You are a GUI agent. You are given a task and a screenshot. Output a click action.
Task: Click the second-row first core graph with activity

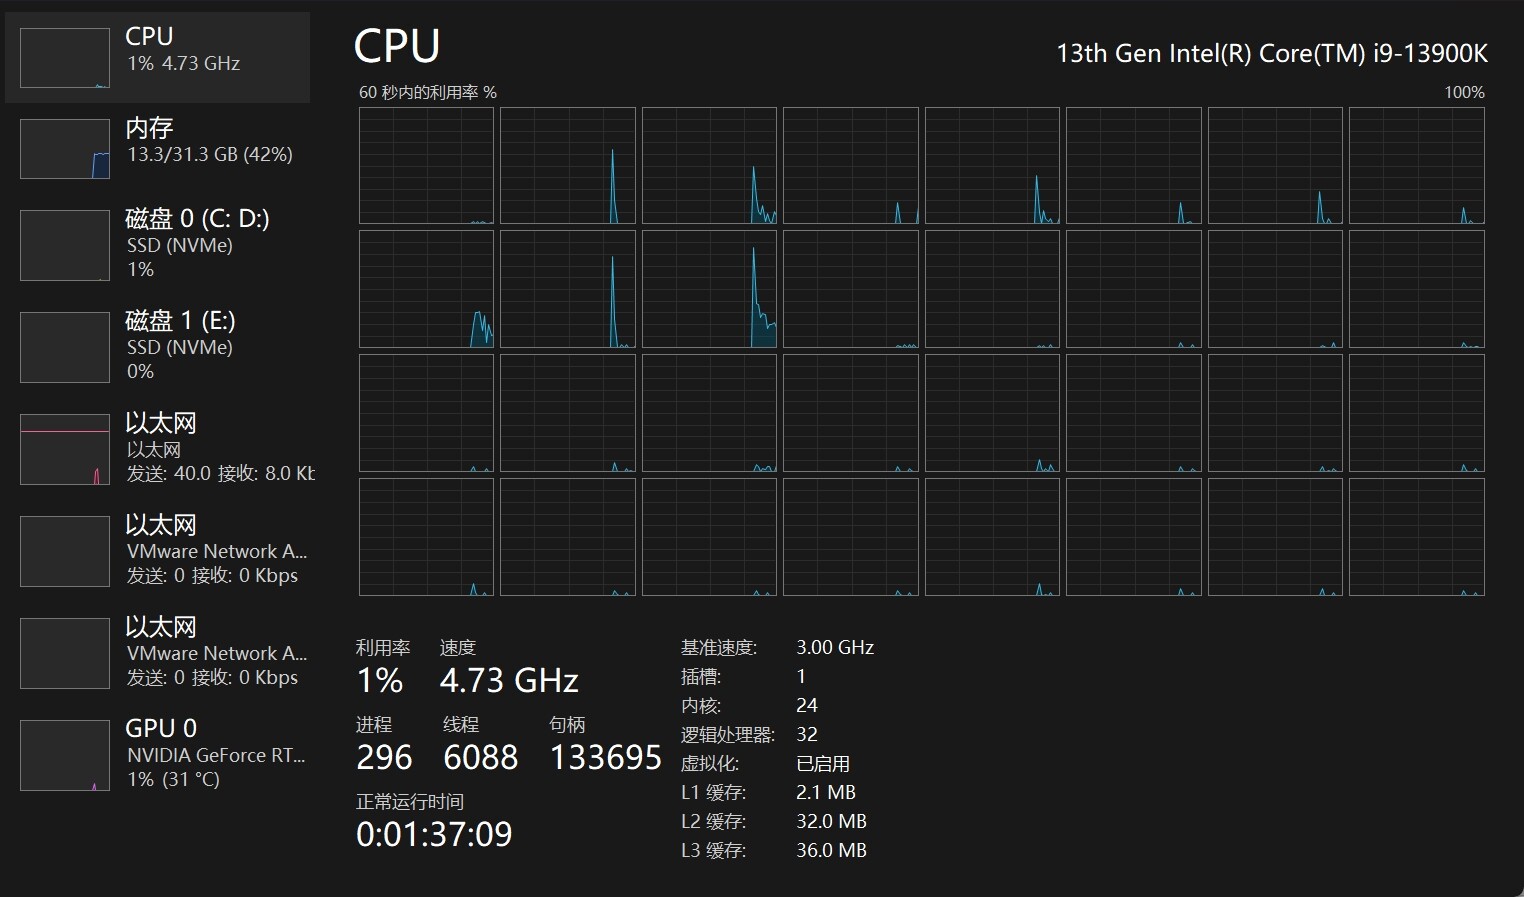(x=426, y=289)
